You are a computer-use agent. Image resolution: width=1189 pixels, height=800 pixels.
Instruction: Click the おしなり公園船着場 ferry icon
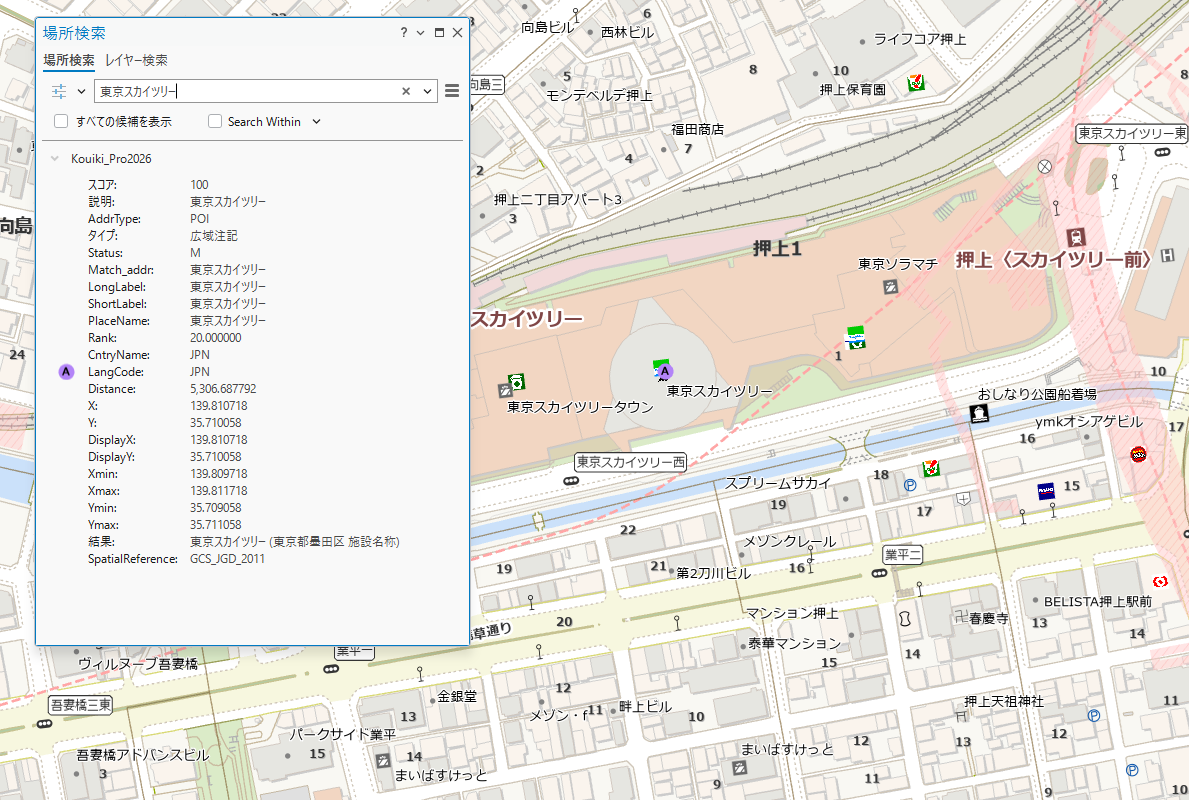tap(980, 414)
